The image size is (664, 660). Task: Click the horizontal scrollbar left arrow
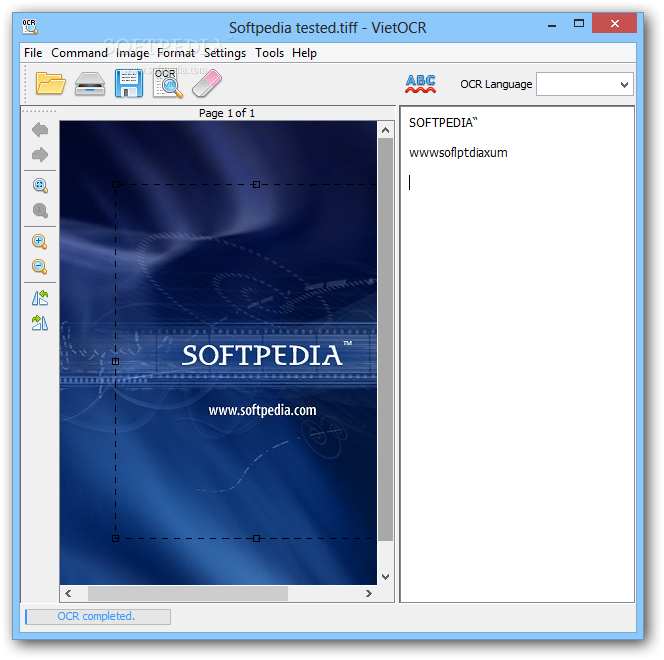tap(68, 594)
